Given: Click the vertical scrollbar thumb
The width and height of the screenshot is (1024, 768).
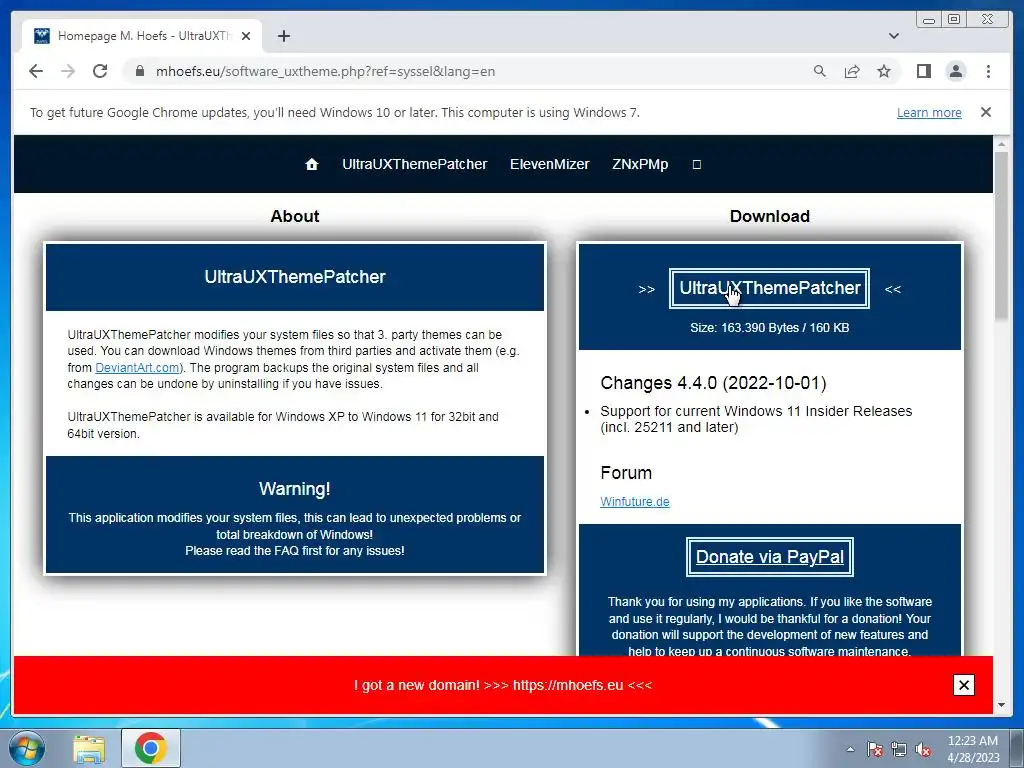Looking at the screenshot, I should point(1001,235).
